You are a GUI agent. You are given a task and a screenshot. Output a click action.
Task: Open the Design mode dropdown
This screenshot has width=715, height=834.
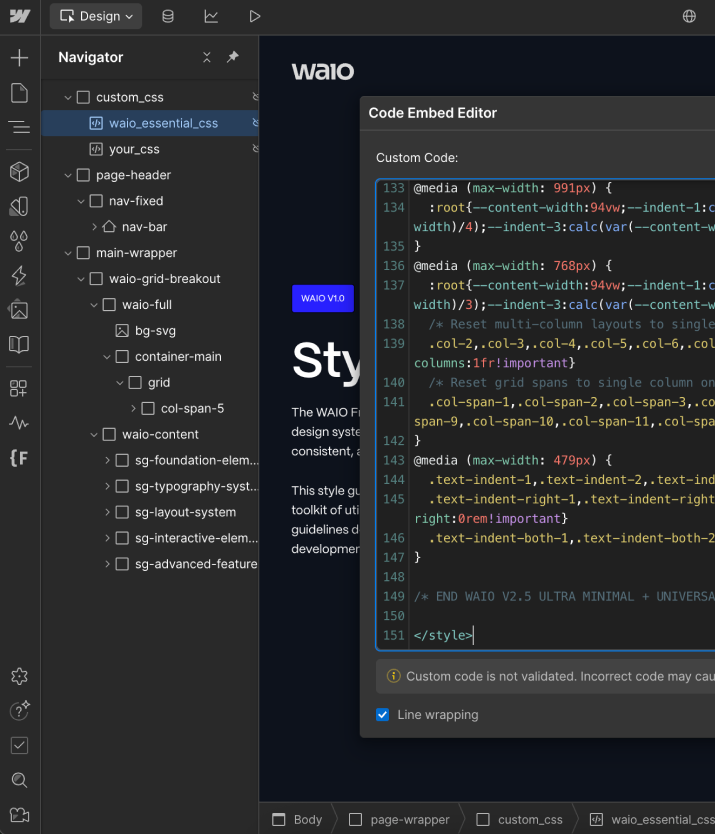(x=96, y=16)
